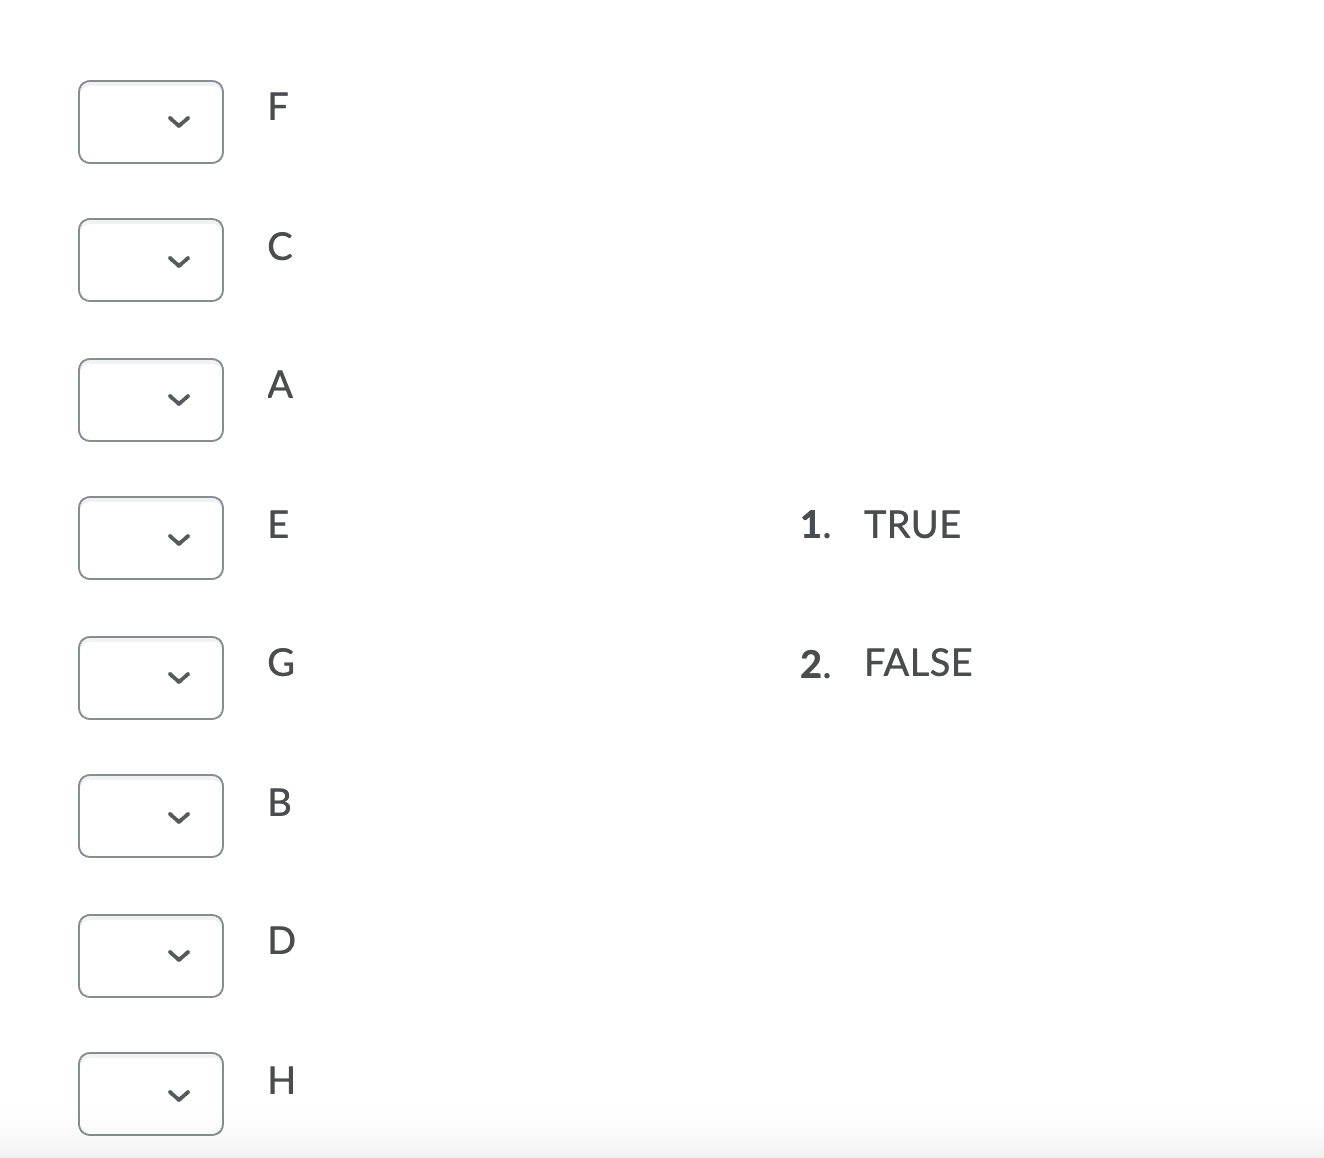Click the chevron icon in the F dropdown
Screen dimensions: 1324x1158
tap(179, 122)
